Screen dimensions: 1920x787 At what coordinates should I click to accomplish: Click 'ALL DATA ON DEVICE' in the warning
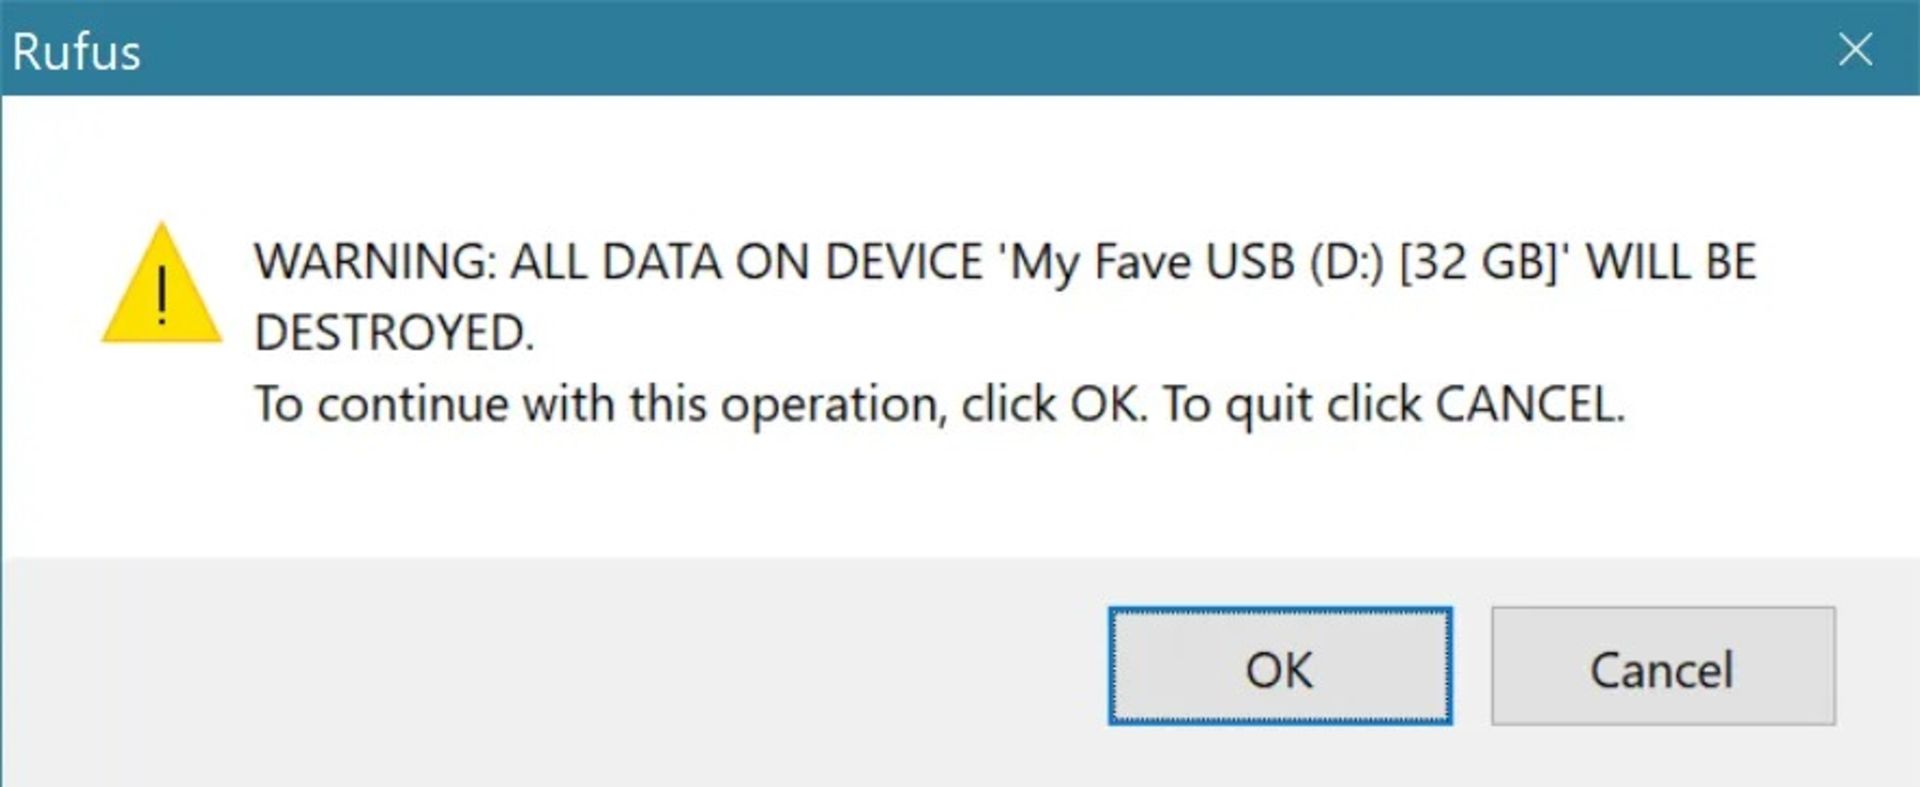tap(747, 263)
